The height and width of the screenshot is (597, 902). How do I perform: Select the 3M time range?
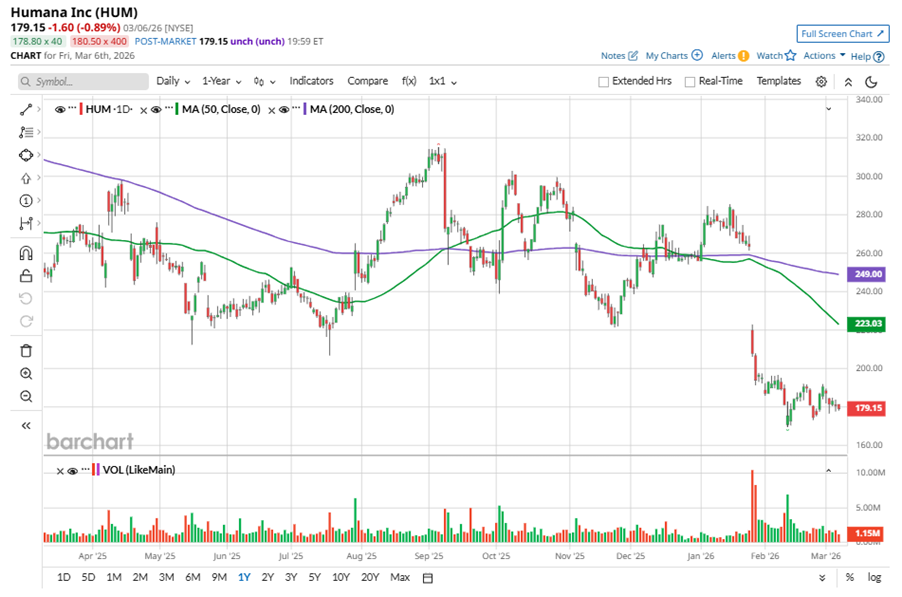[166, 577]
